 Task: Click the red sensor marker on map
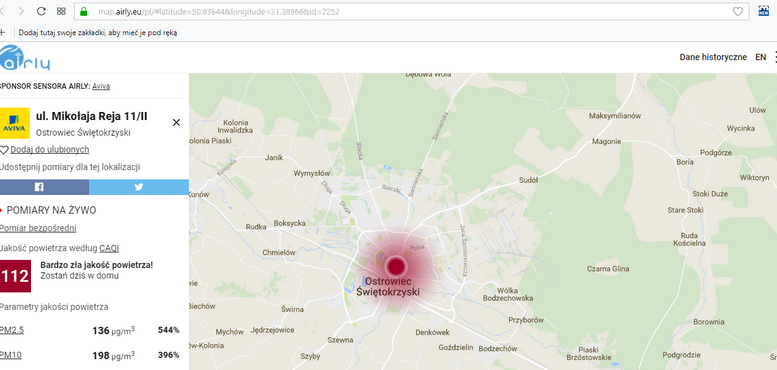pos(395,266)
